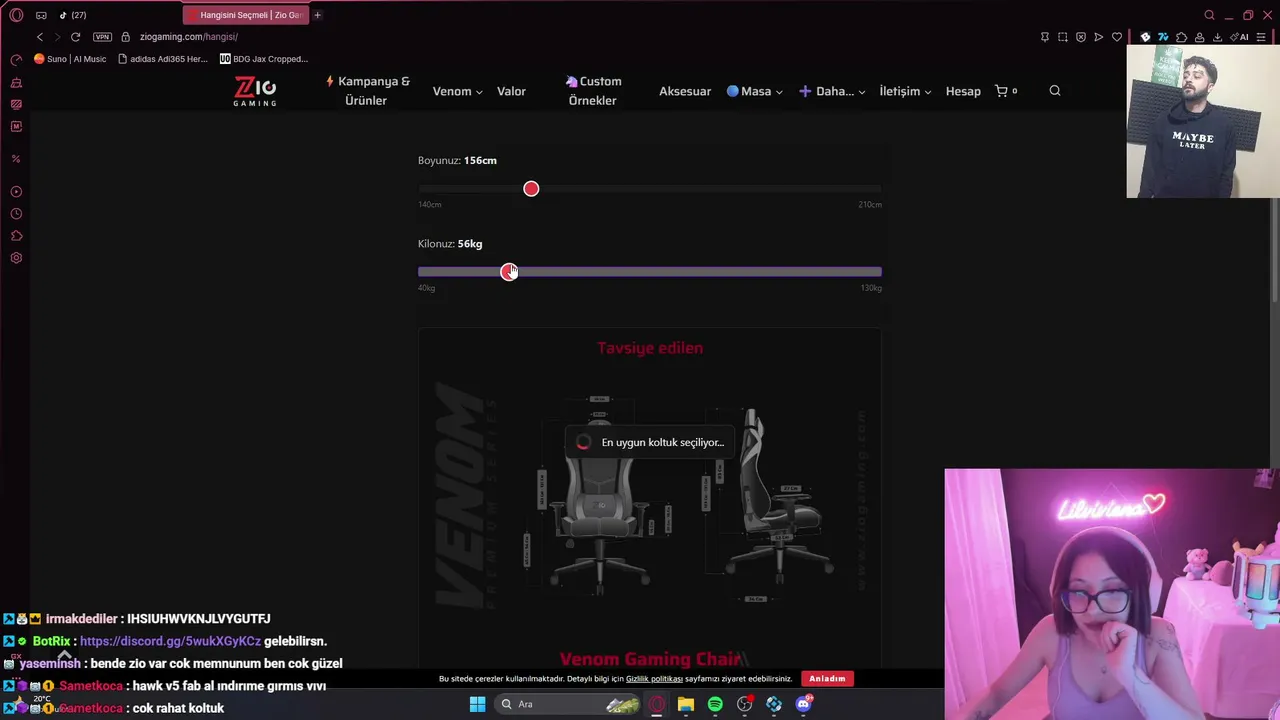
Task: Open the sidebar player icon
Action: (16, 192)
